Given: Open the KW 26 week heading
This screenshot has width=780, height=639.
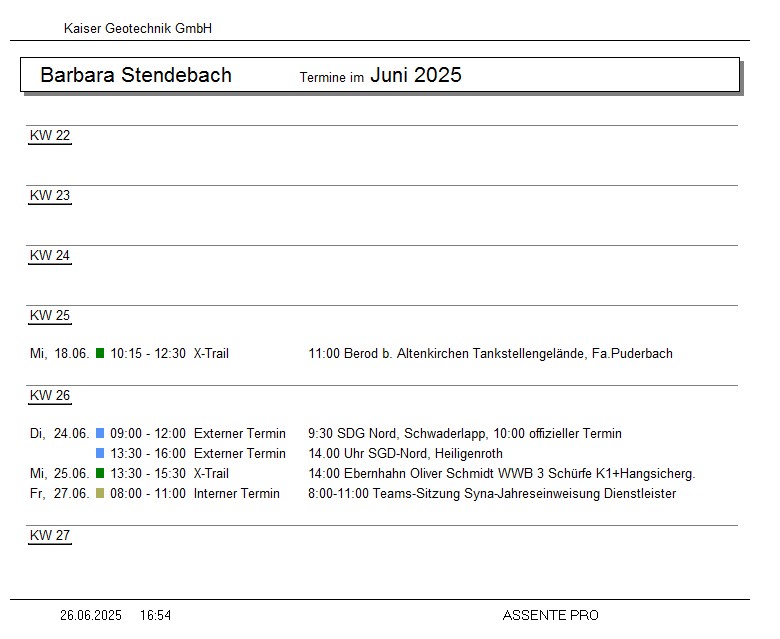Looking at the screenshot, I should (x=50, y=396).
